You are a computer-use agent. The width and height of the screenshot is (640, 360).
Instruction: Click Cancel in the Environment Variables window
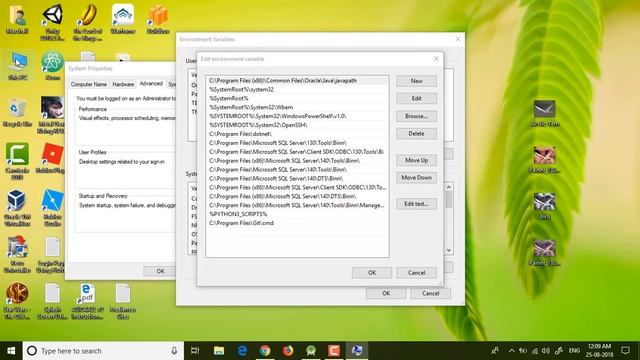(431, 293)
